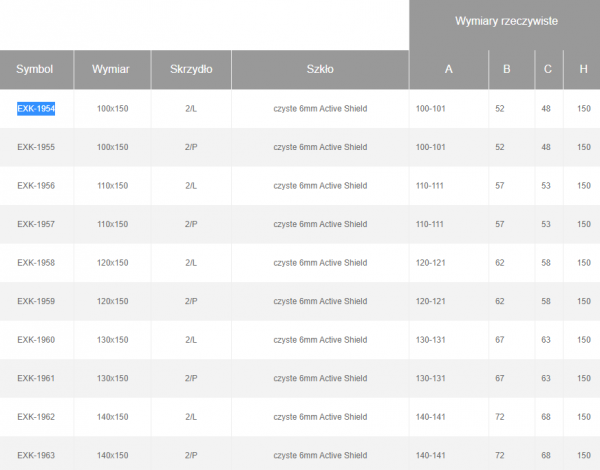Screen dimensions: 600x470
Task: Select the EXK-1959 symbol cell
Action: point(36,302)
